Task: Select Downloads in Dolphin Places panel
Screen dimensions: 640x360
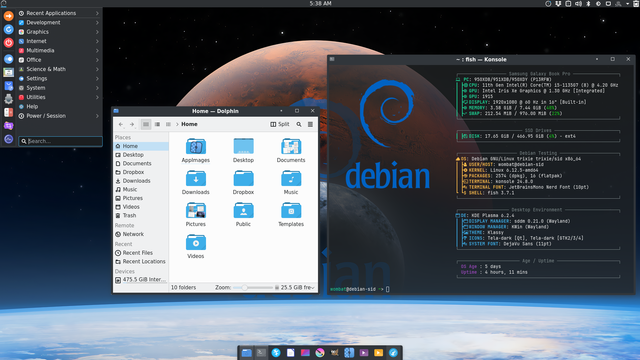Action: (x=141, y=181)
